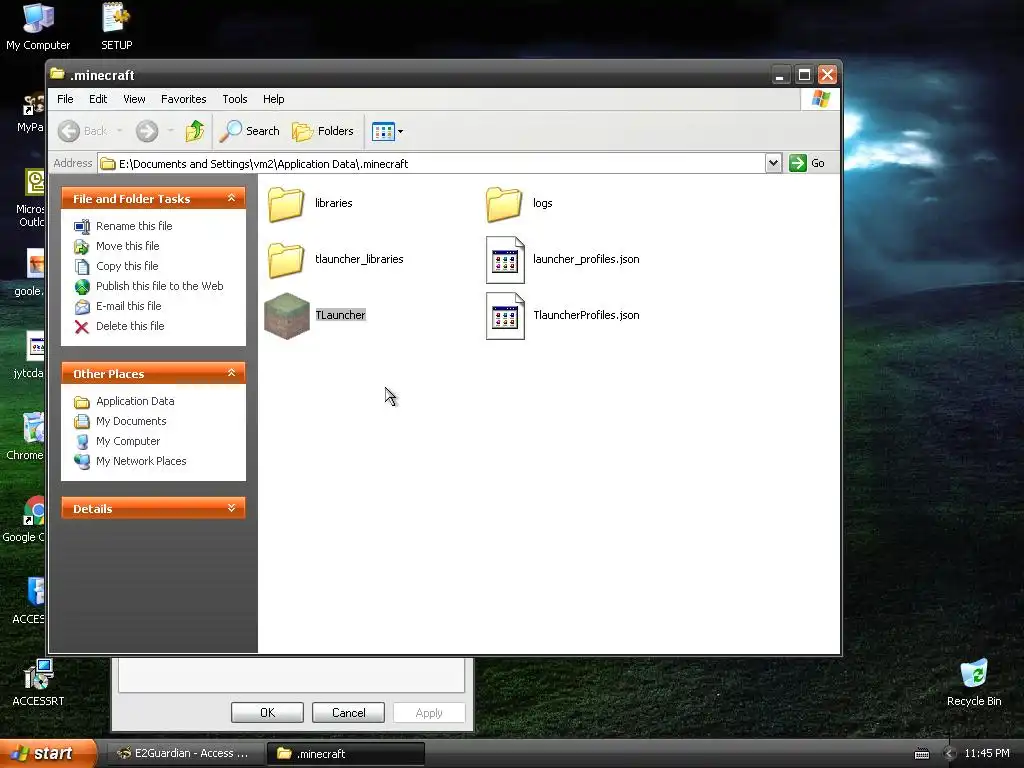This screenshot has height=768, width=1024.
Task: Select the launcher_profiles.json file icon
Action: coord(505,259)
